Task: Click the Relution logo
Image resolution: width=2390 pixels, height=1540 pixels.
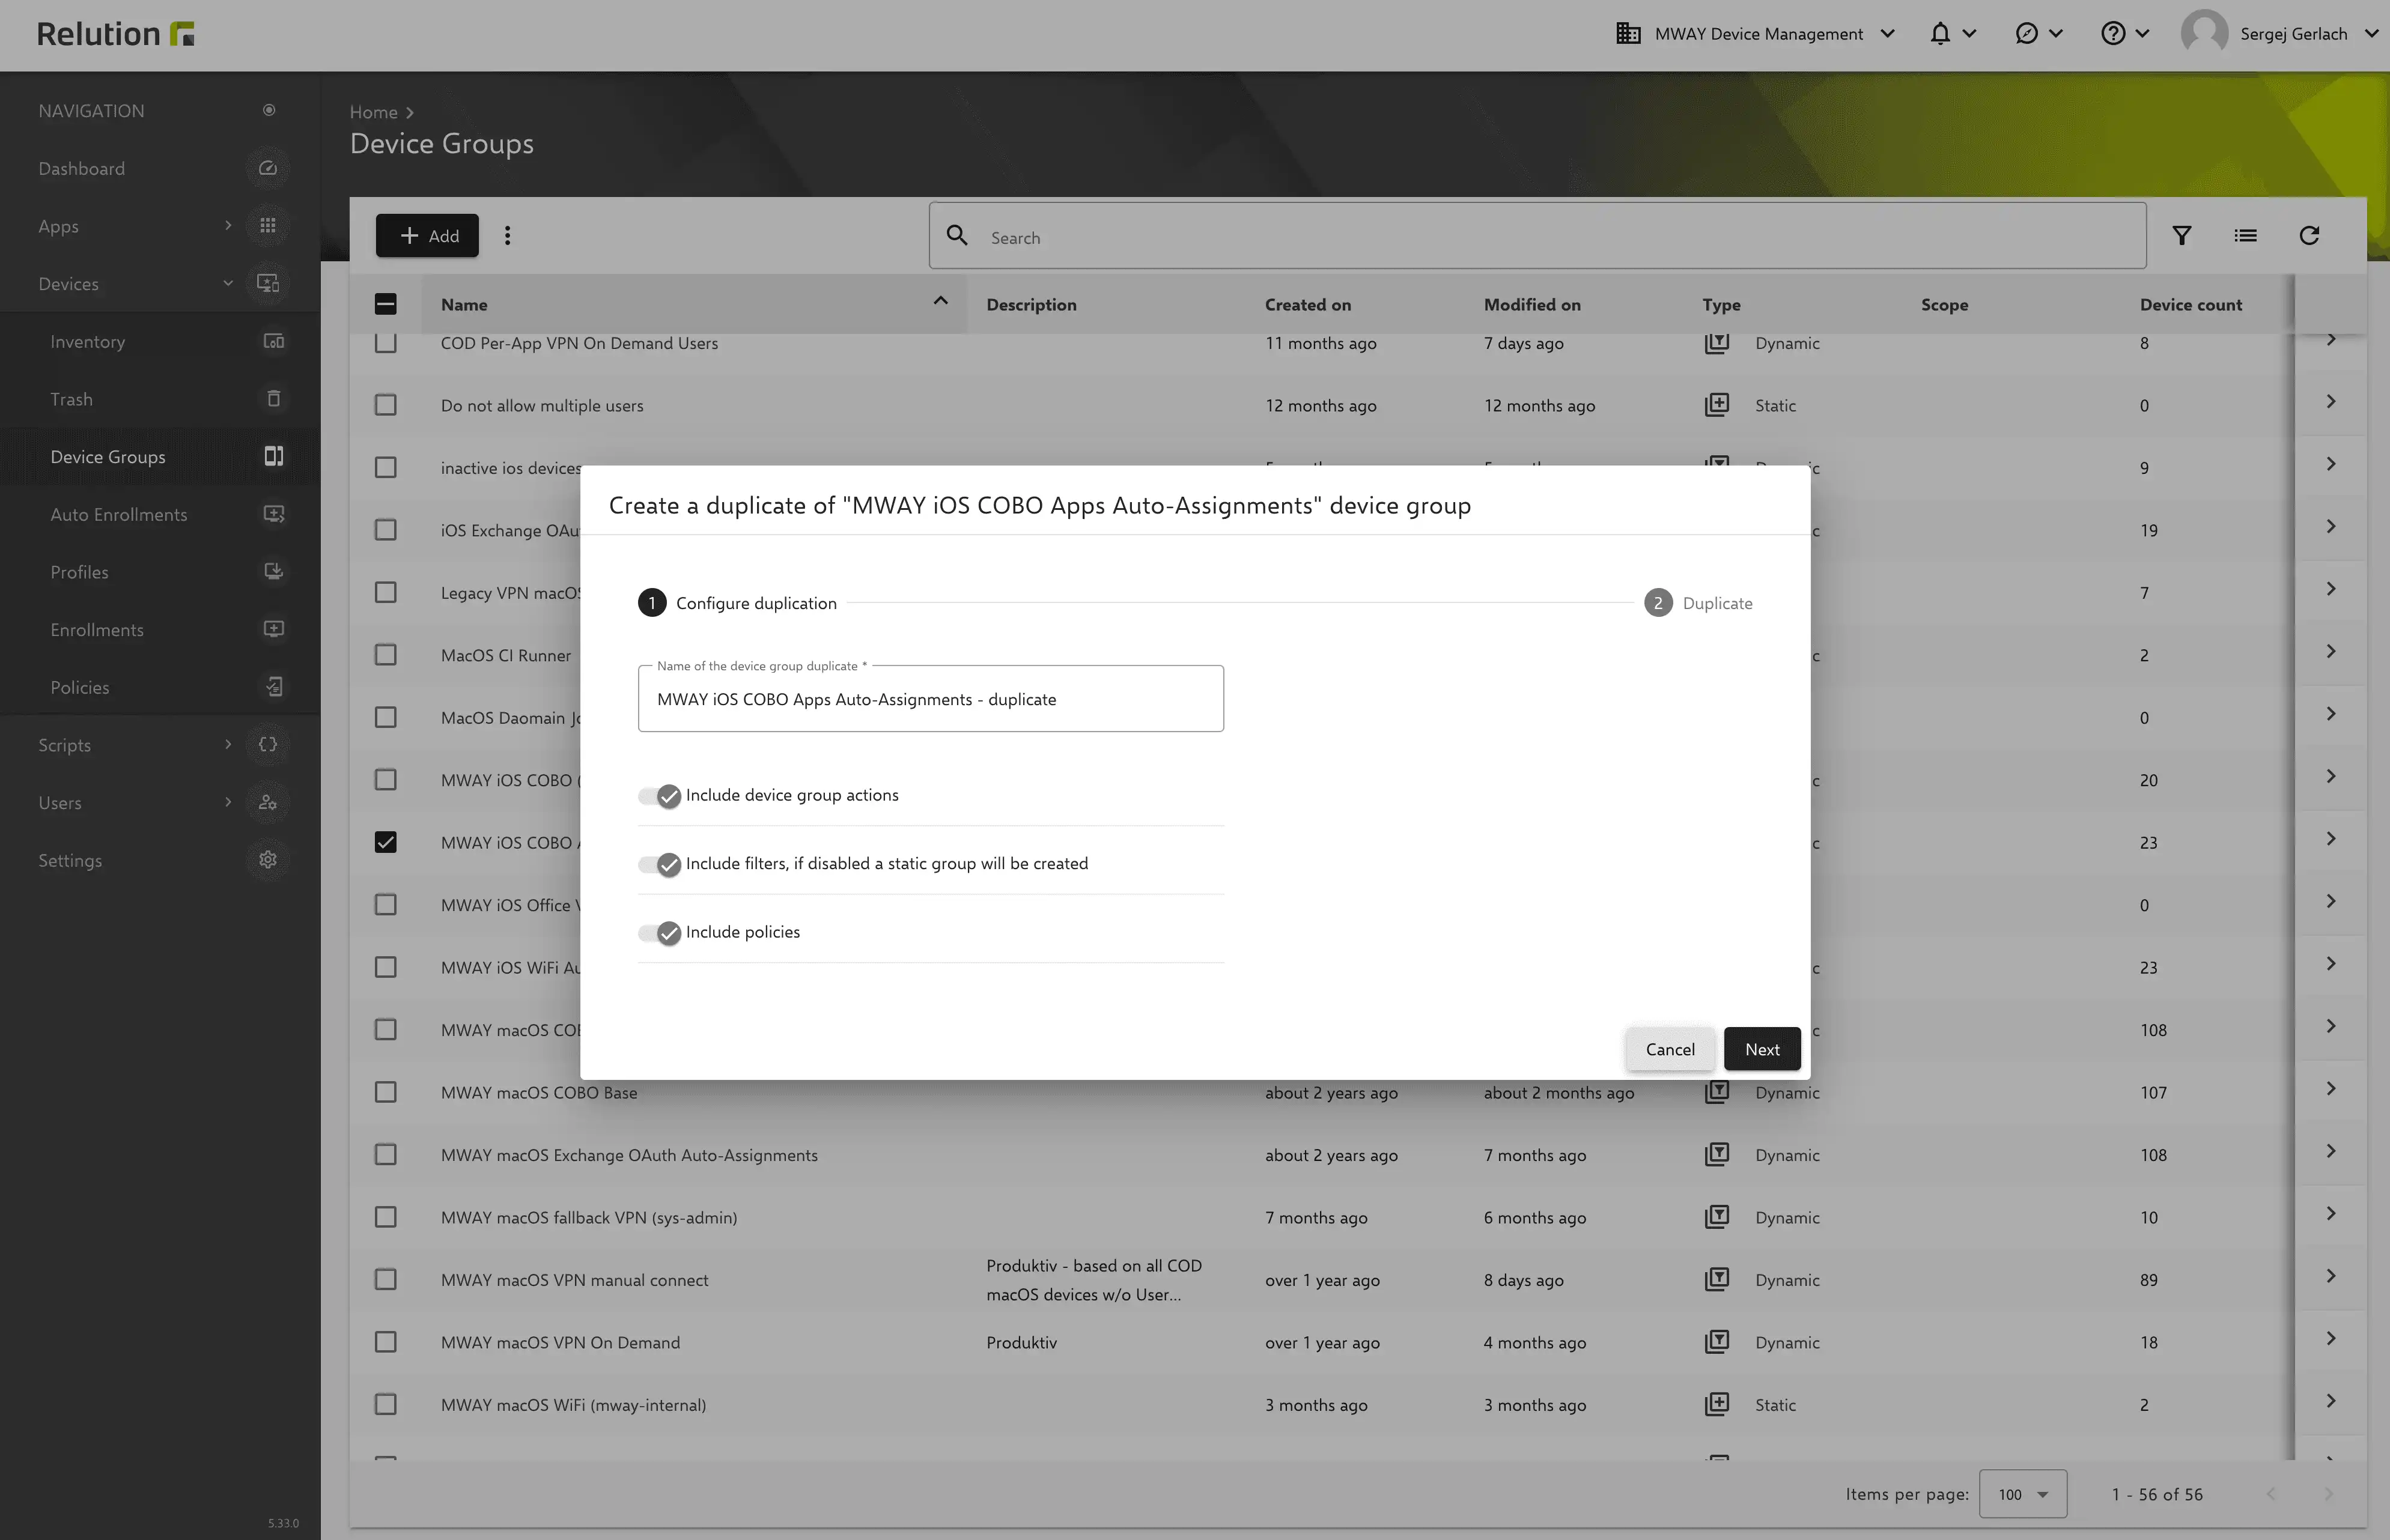Action: 116,34
